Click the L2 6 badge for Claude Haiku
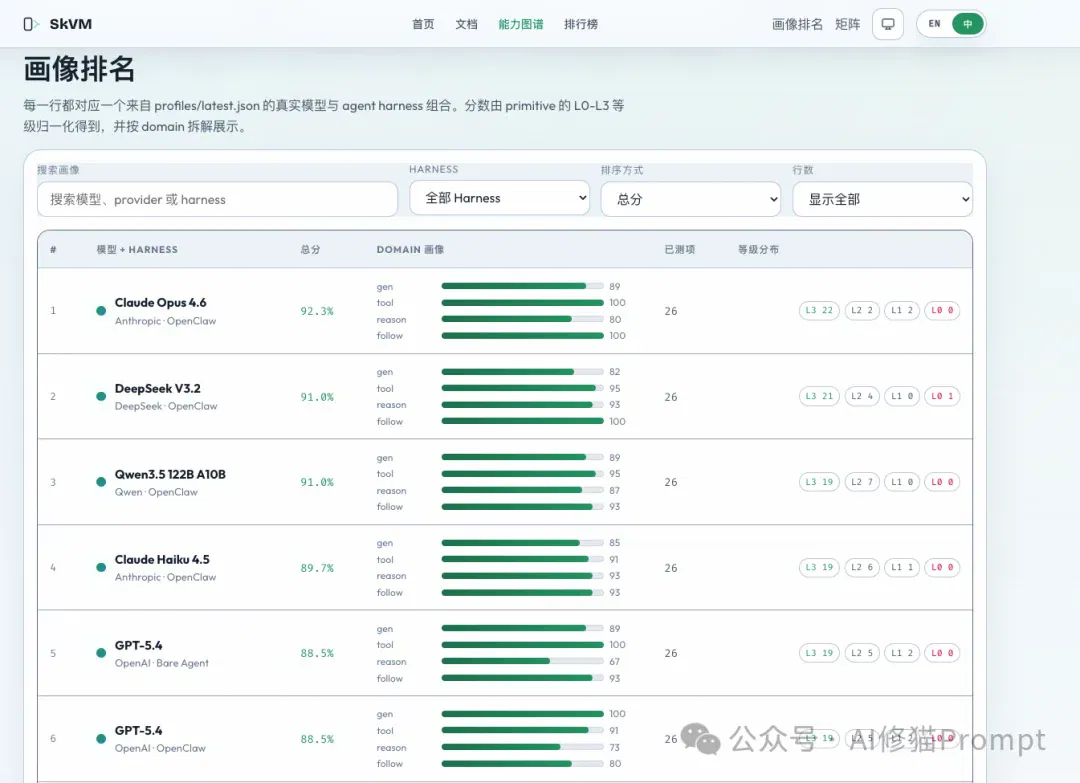Image resolution: width=1080 pixels, height=783 pixels. click(862, 567)
